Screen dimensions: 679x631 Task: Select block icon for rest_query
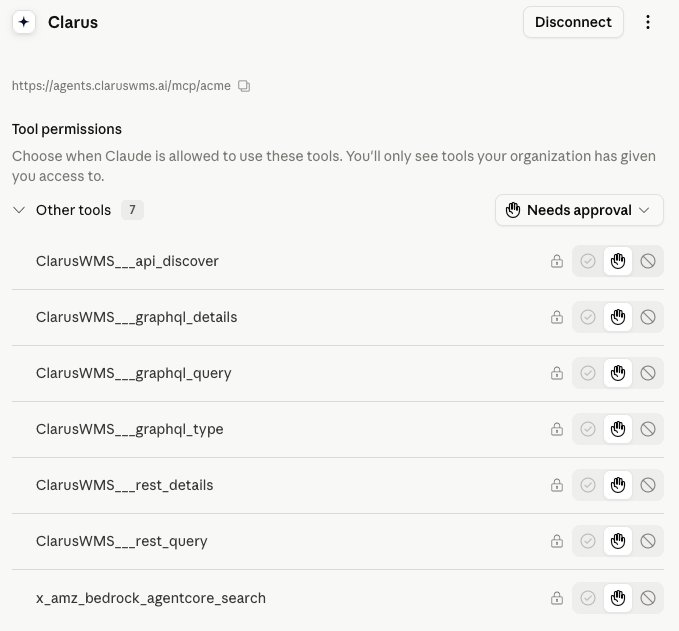[648, 541]
